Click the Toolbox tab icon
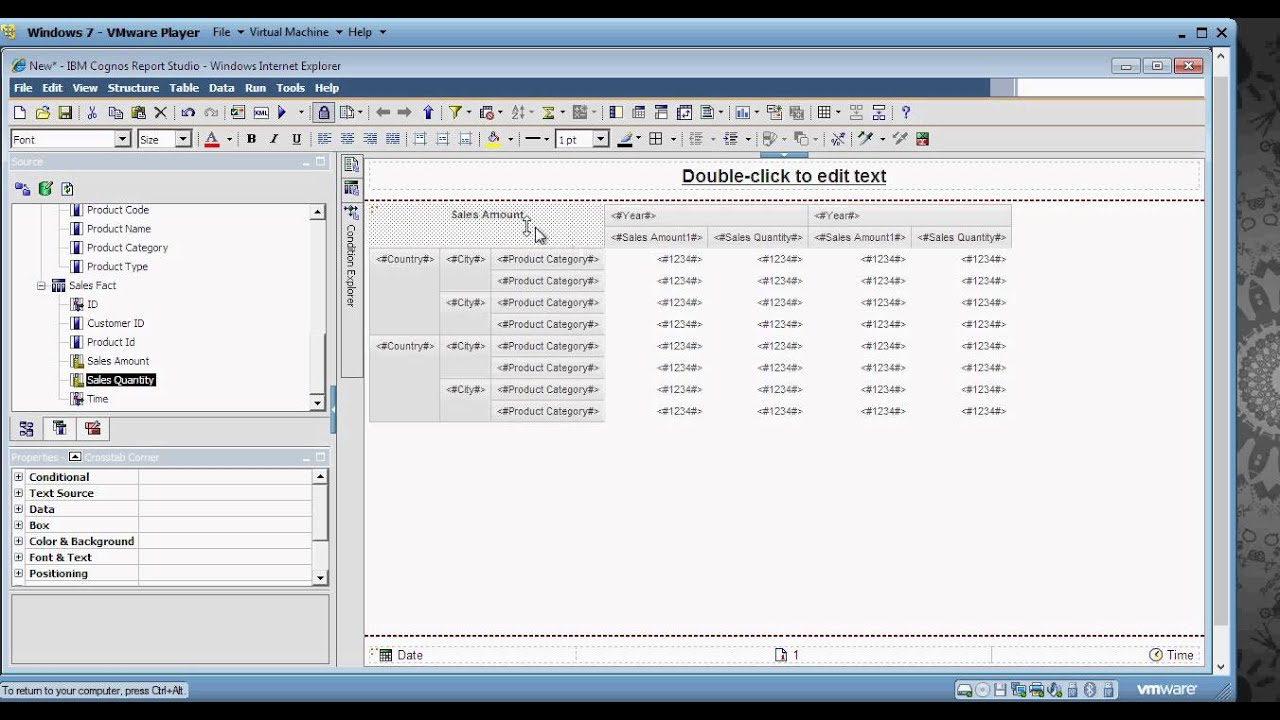The width and height of the screenshot is (1280, 720). (93, 429)
